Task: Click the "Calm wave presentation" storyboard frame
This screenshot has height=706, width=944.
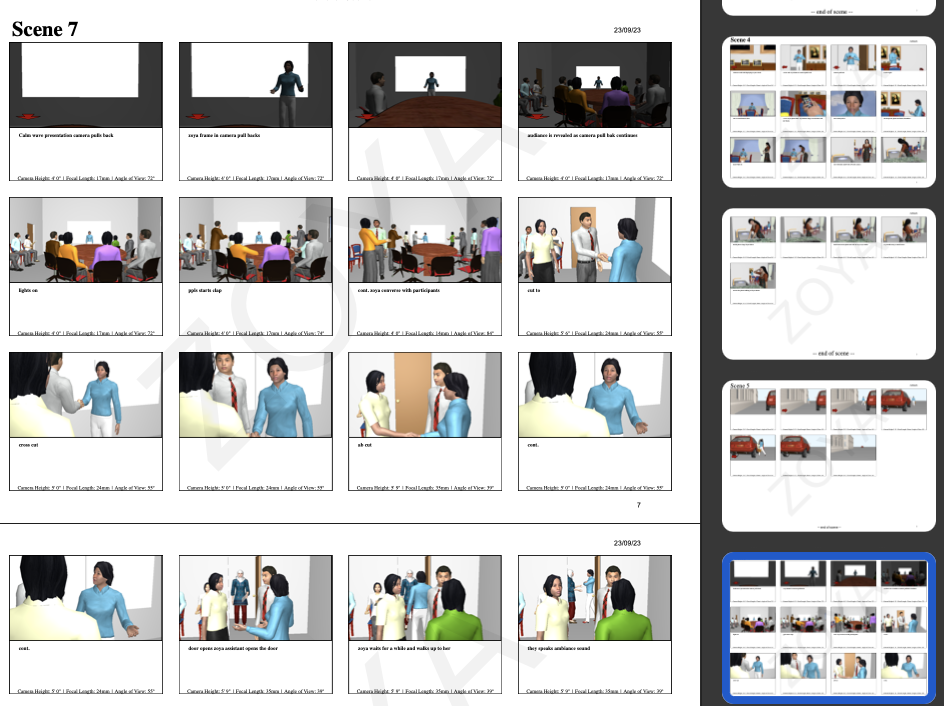Action: pyautogui.click(x=85, y=85)
